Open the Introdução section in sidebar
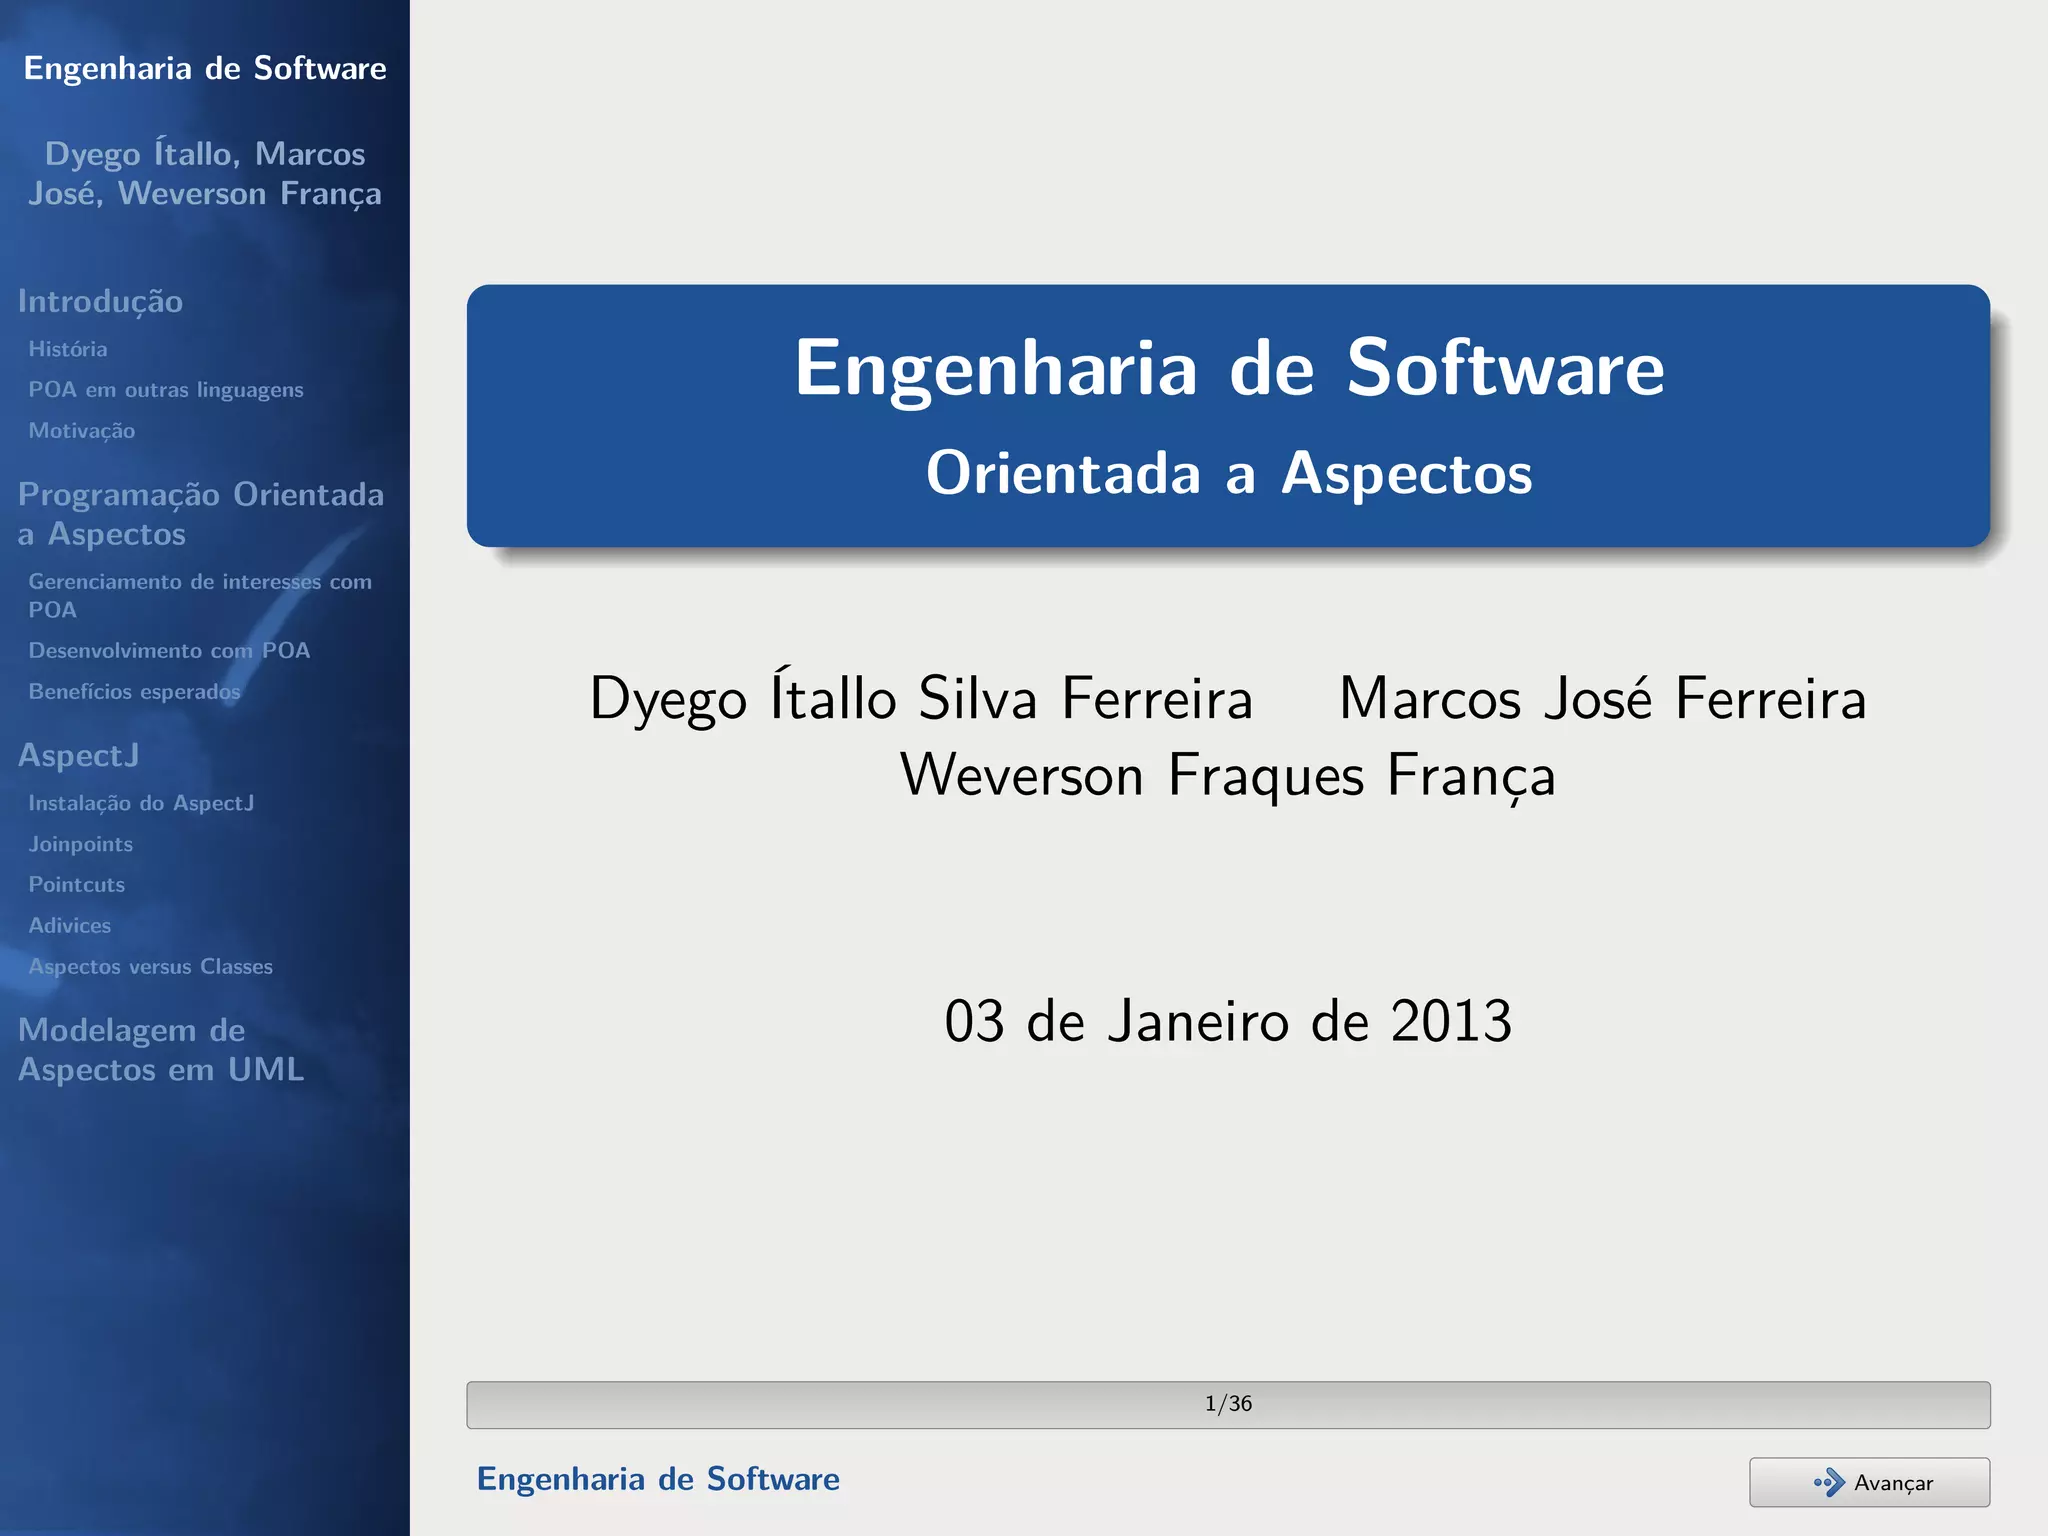The height and width of the screenshot is (1536, 2048). (100, 301)
